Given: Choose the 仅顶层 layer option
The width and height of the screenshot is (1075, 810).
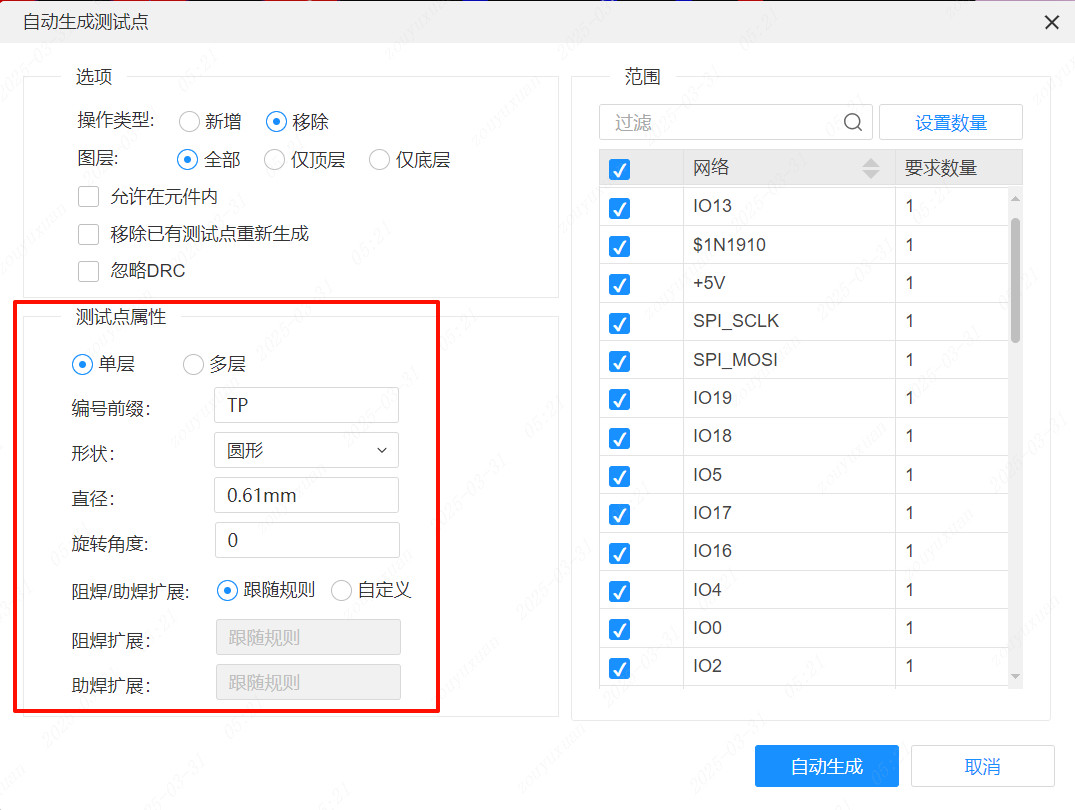Looking at the screenshot, I should (274, 159).
